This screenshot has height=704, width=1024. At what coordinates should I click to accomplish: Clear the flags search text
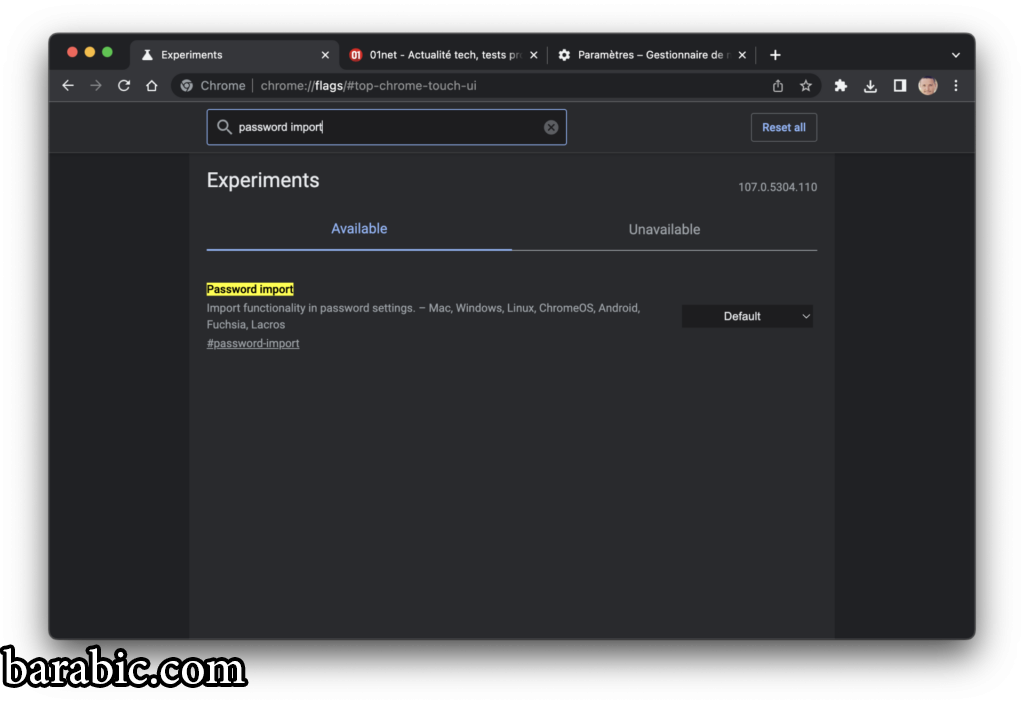551,127
